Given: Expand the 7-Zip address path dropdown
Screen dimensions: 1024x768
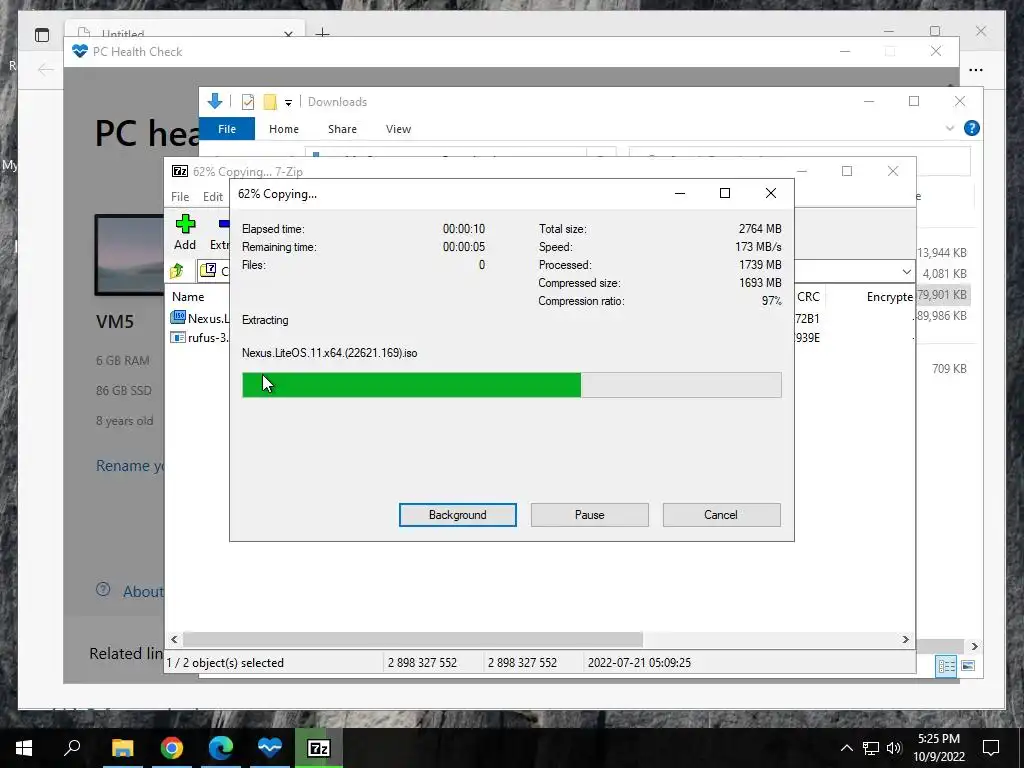Looking at the screenshot, I should click(x=906, y=272).
